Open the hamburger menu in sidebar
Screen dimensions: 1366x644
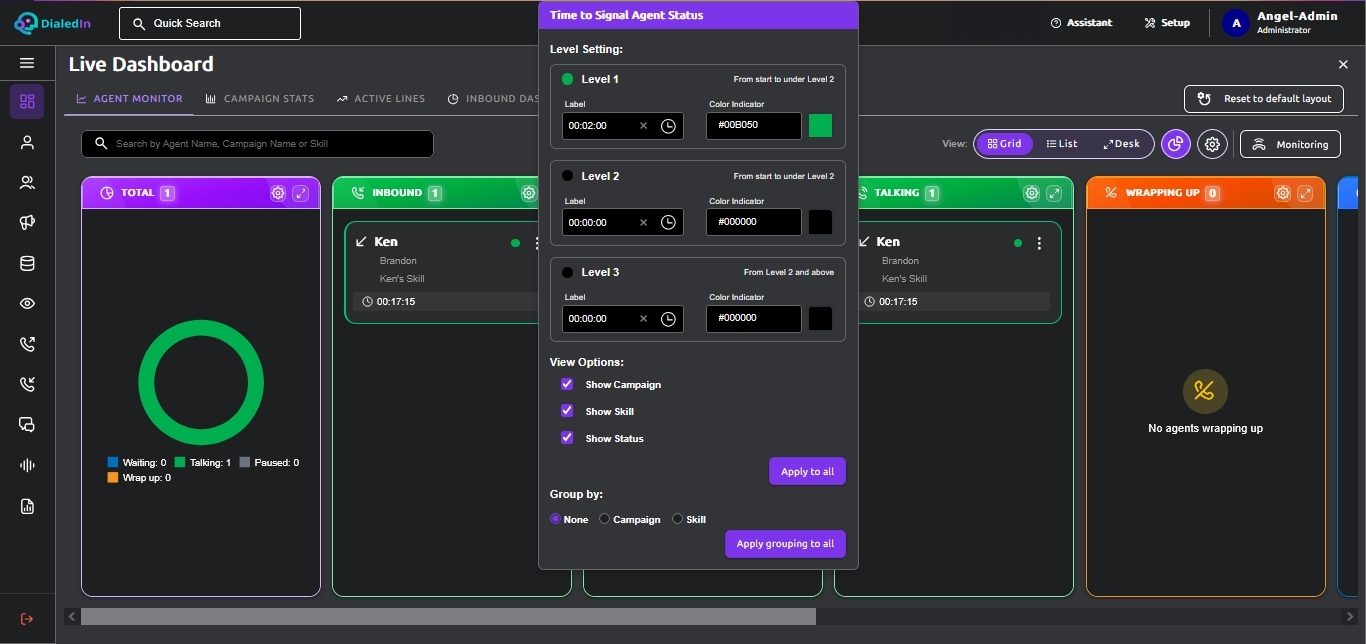pos(27,63)
